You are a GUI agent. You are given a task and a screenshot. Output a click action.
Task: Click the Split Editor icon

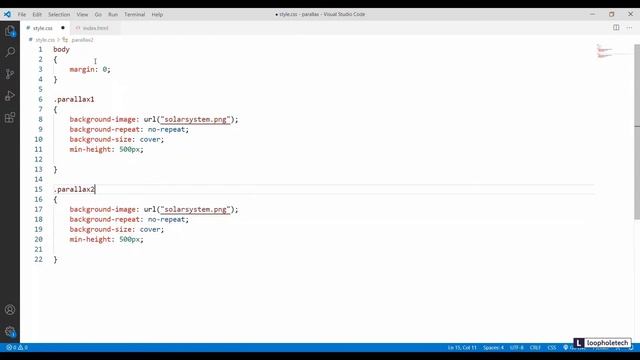[616, 28]
